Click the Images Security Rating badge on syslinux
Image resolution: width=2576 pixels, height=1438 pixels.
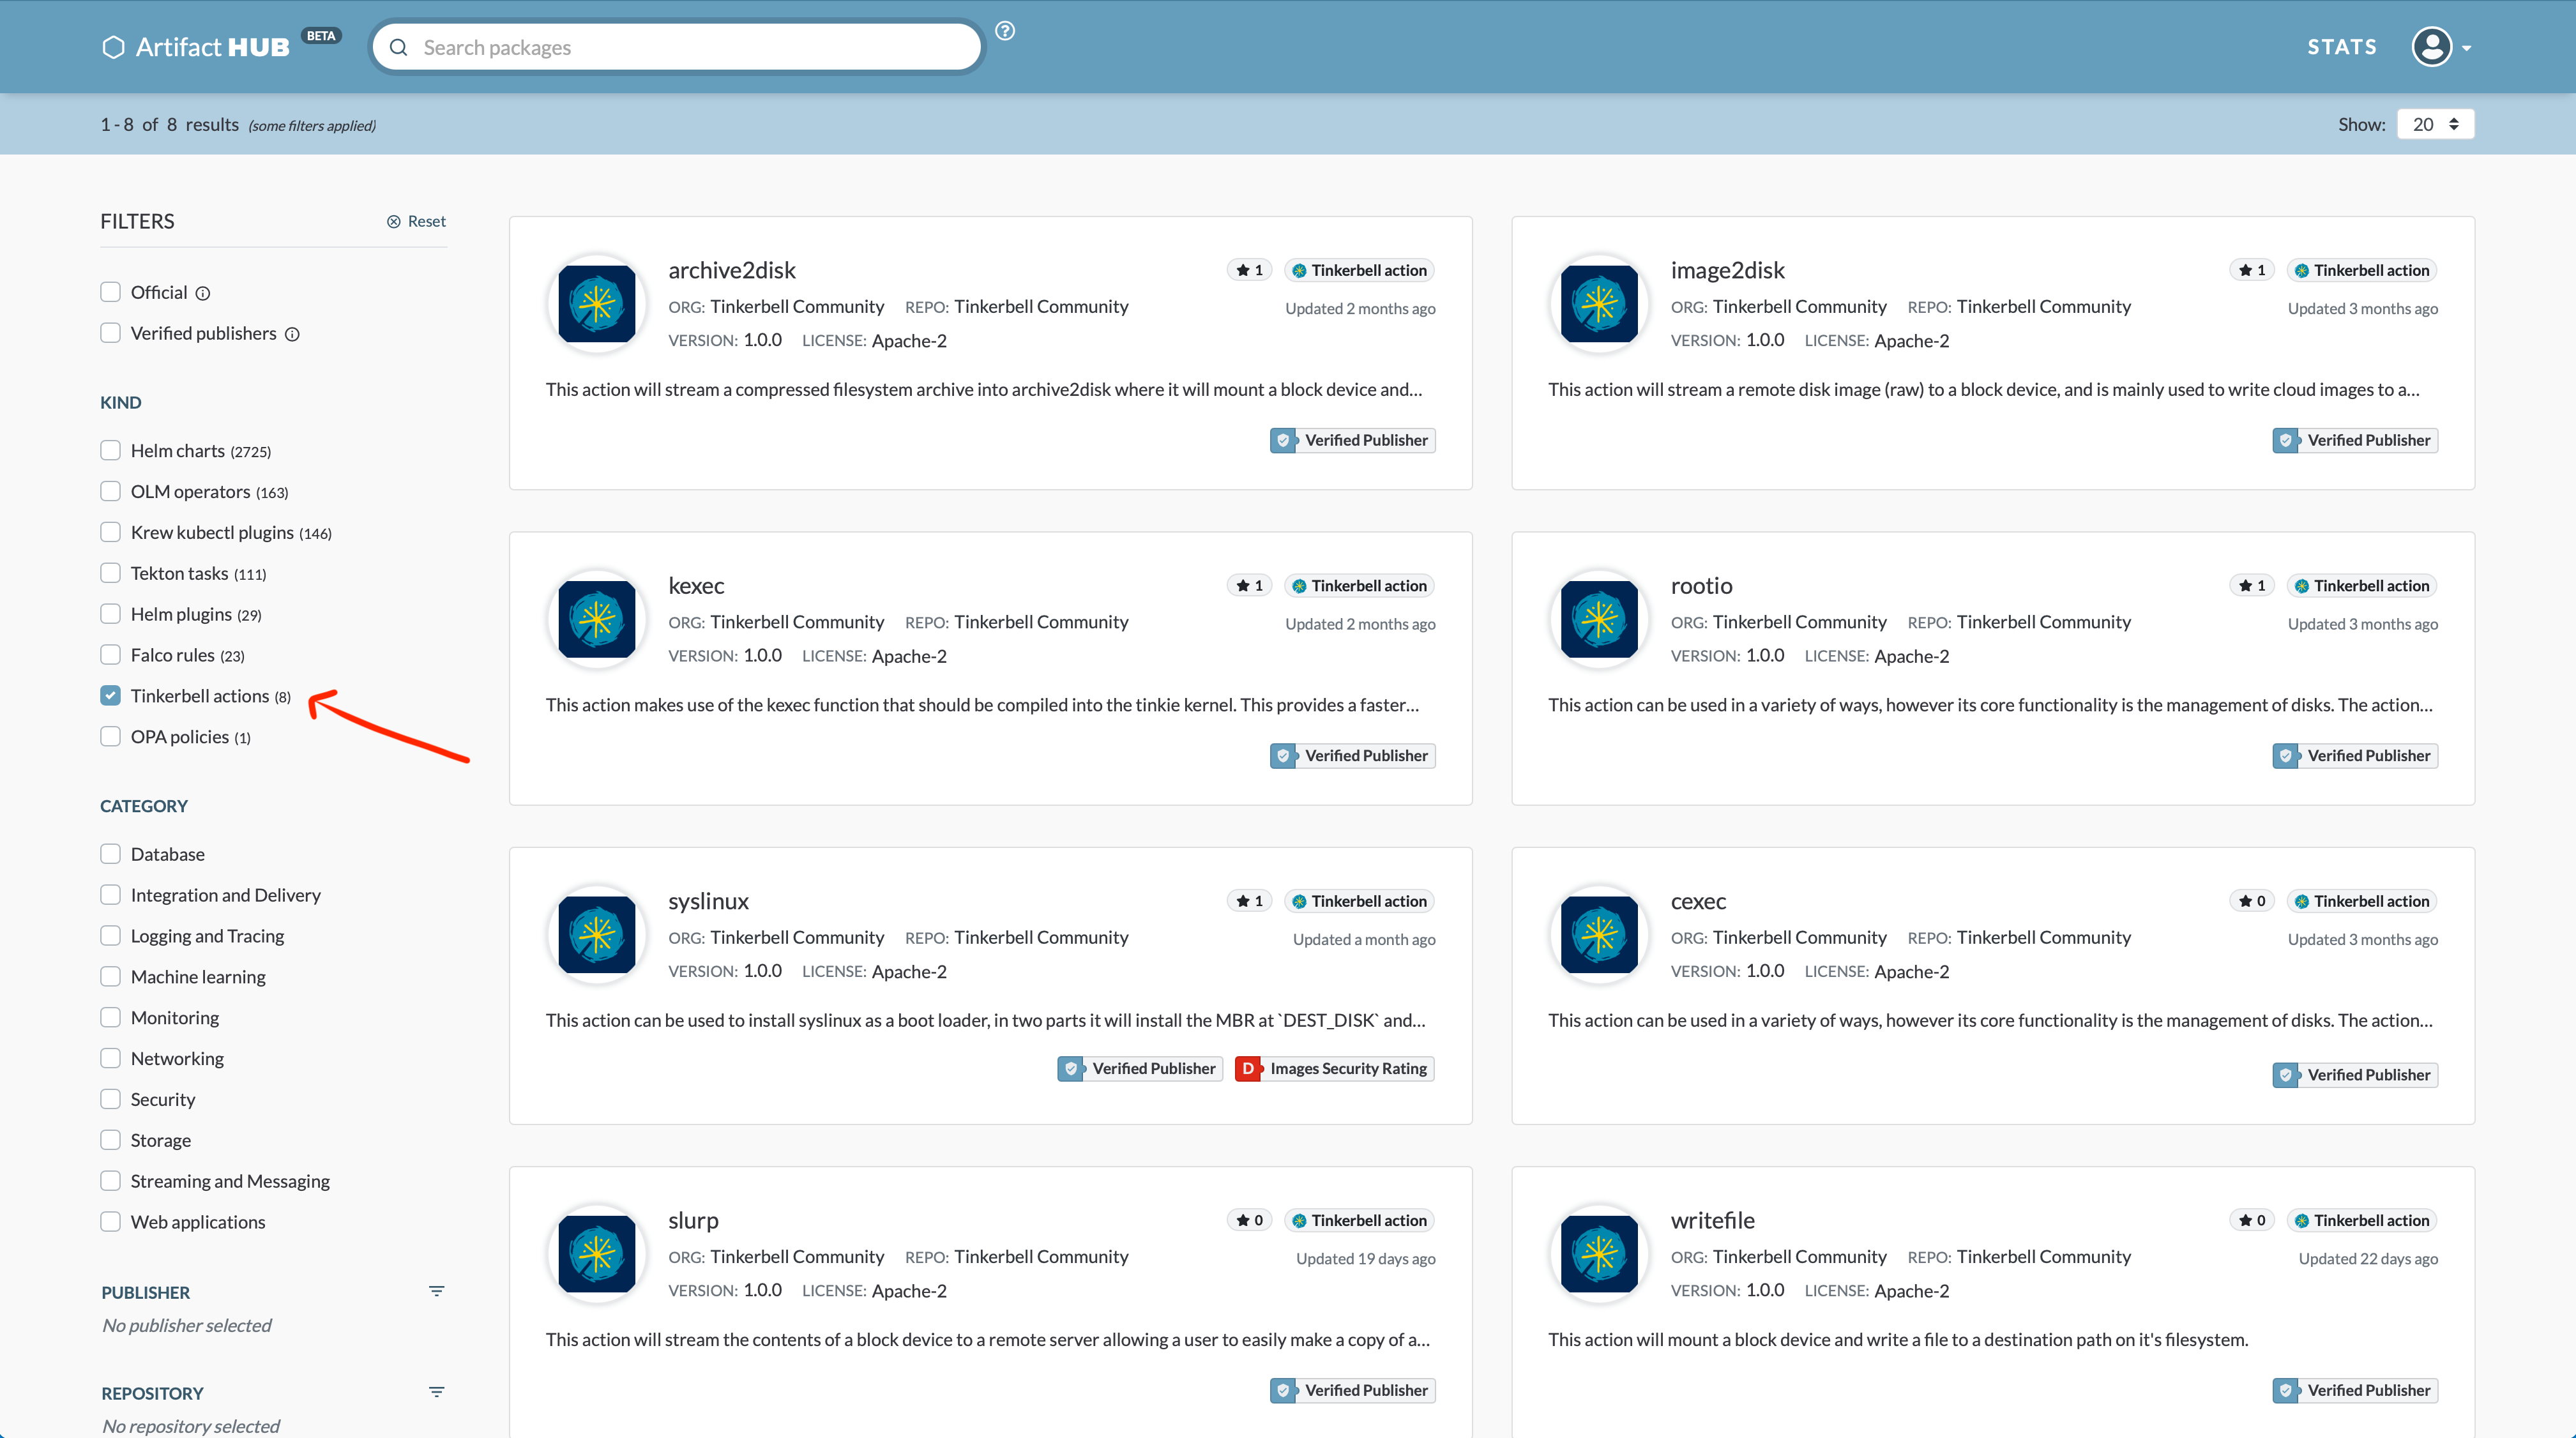(x=1334, y=1068)
